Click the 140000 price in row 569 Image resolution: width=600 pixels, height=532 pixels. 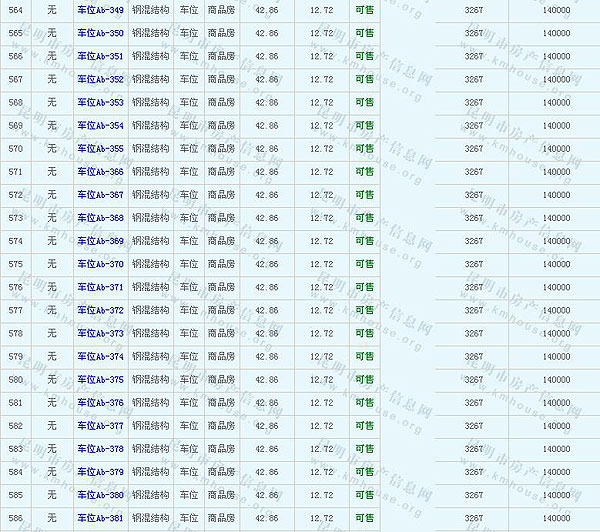556,126
